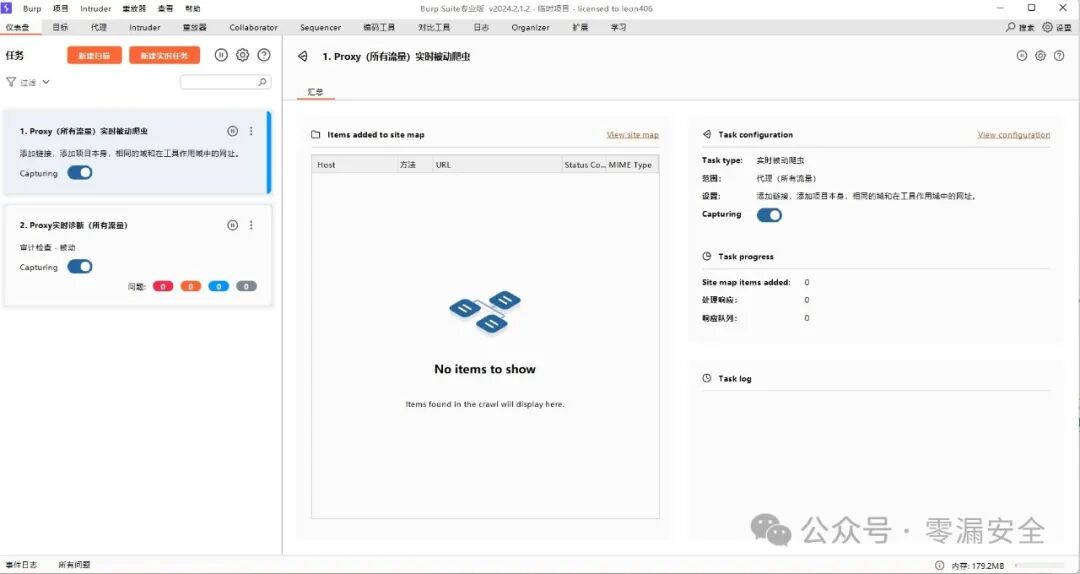
Task: Open the three-dot menu for task 2
Action: coord(251,225)
